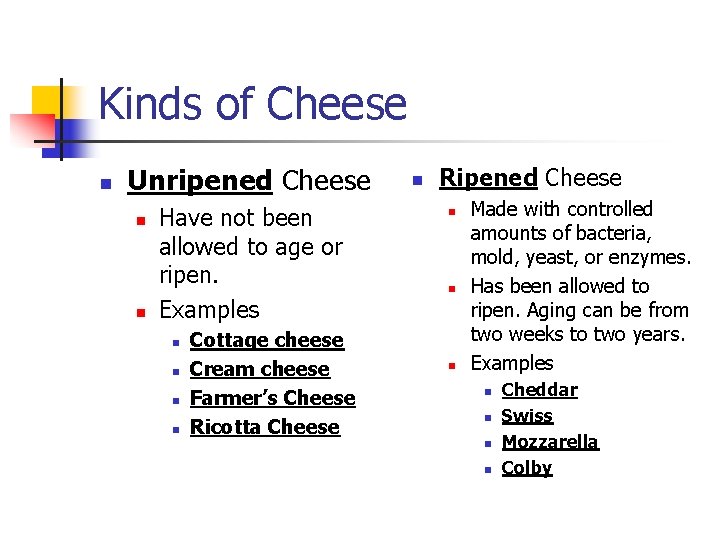Click the small bullet beside Cheddar
Image resolution: width=720 pixels, height=540 pixels.
pyautogui.click(x=488, y=392)
